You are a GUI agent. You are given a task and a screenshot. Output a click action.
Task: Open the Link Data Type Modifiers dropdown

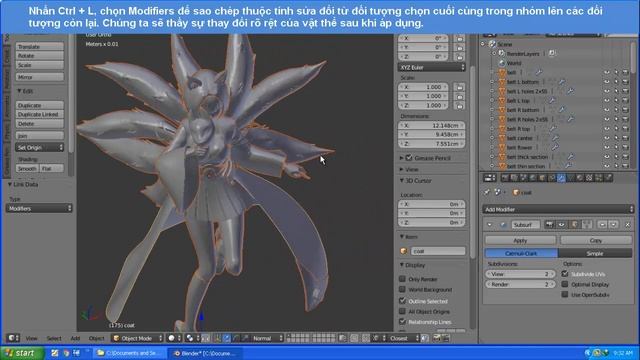point(39,209)
